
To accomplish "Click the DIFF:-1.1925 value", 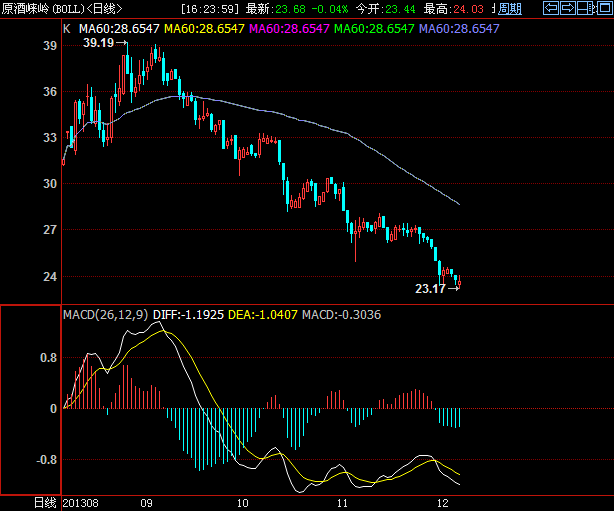I will [x=188, y=315].
